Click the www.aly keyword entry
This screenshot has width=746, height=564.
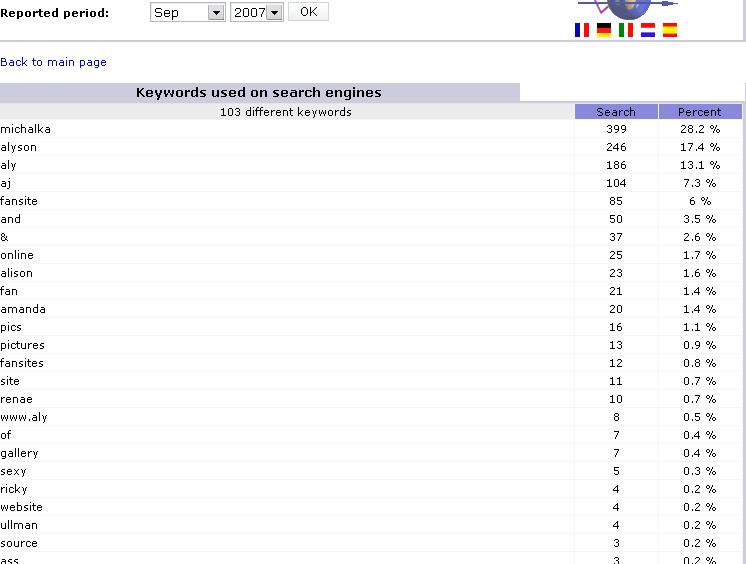coord(24,417)
